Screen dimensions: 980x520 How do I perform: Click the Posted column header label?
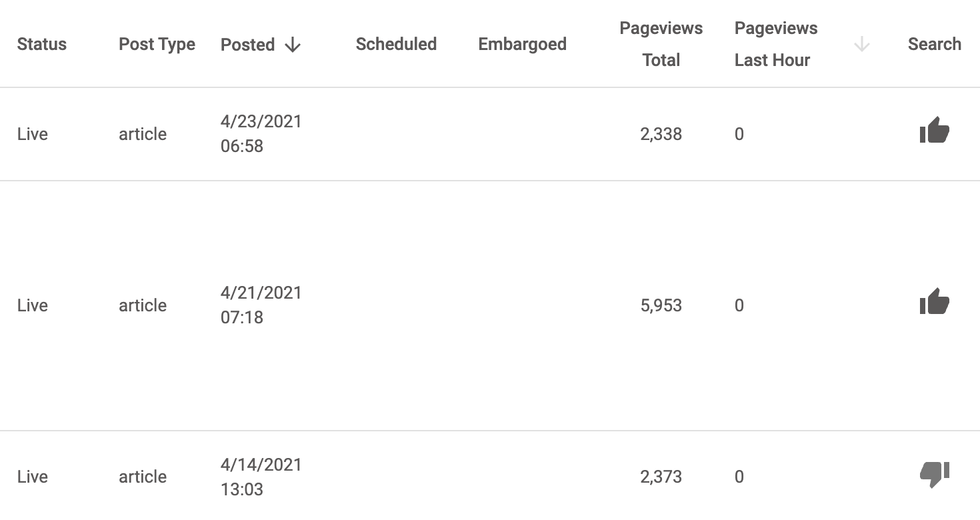pyautogui.click(x=248, y=44)
